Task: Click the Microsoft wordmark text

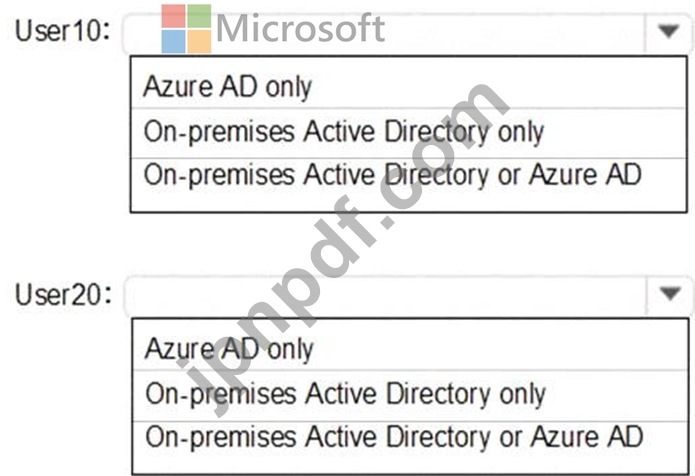Action: [x=301, y=28]
